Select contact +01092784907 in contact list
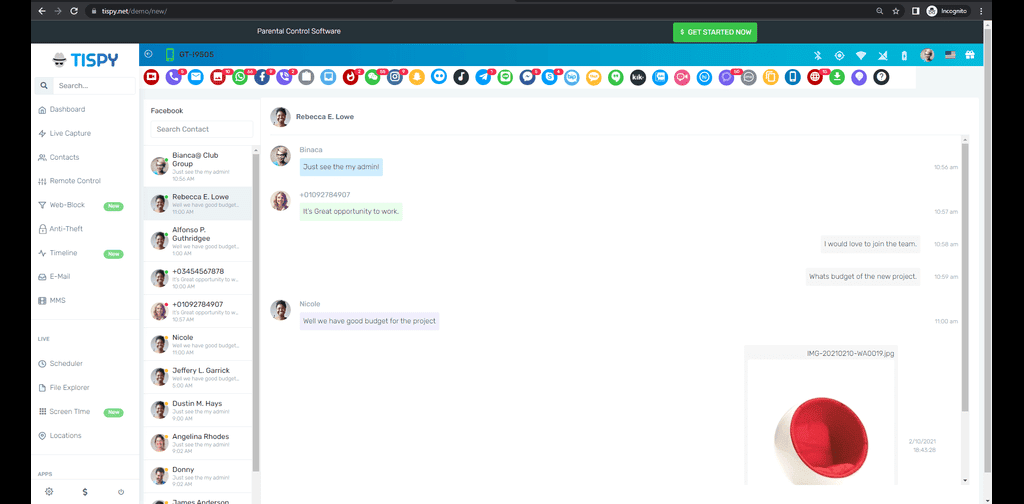Screen dimensions: 1024x504 198,311
